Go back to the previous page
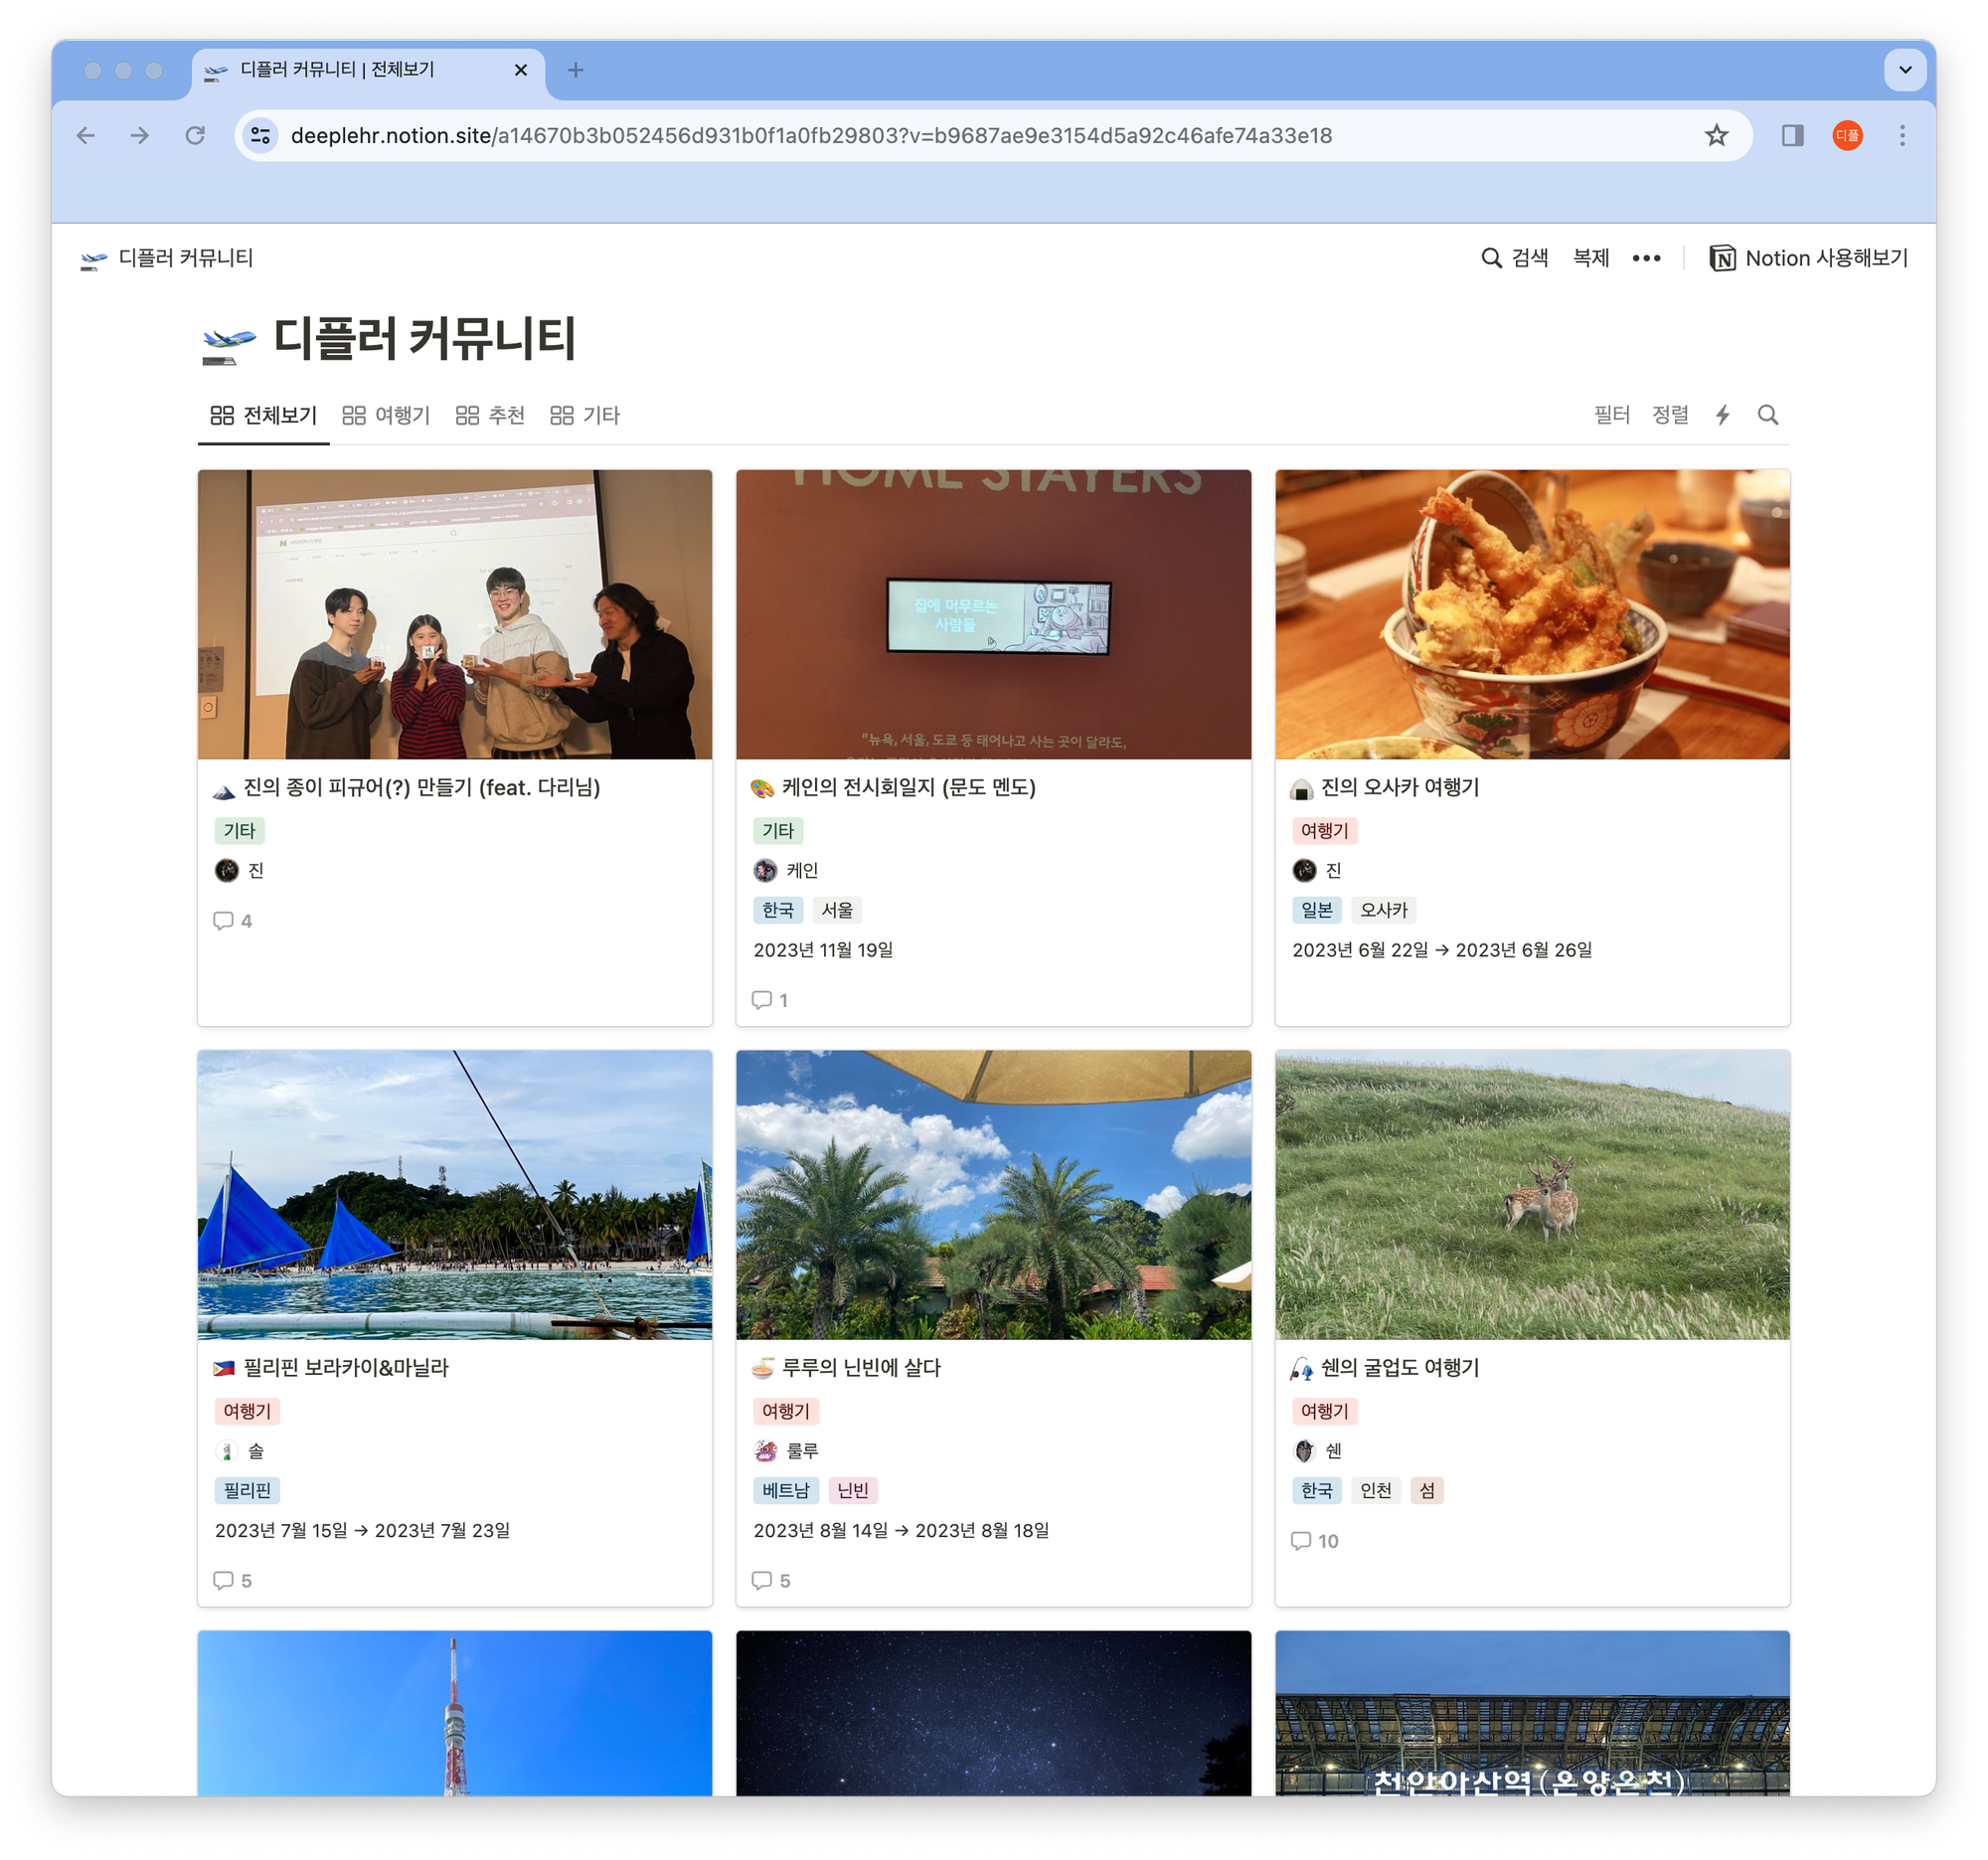 click(x=86, y=135)
